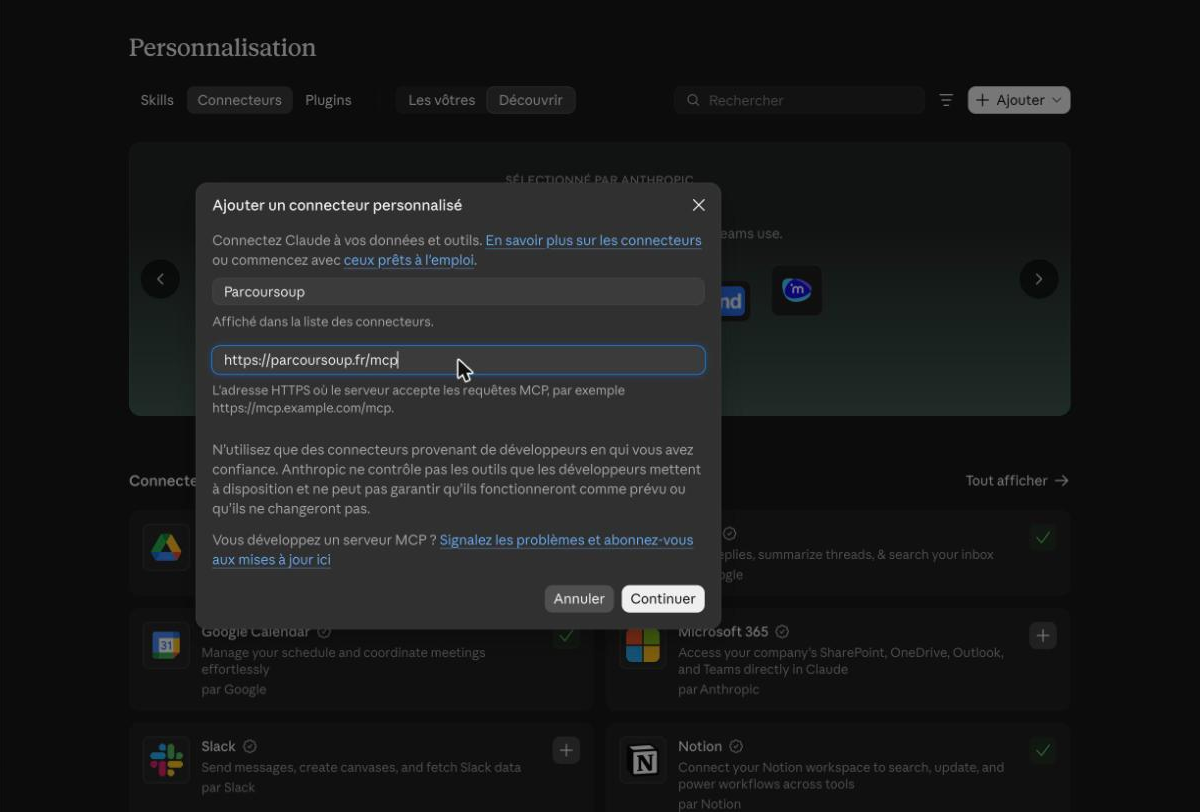Click the Notion logo icon
This screenshot has width=1200, height=812.
642,759
